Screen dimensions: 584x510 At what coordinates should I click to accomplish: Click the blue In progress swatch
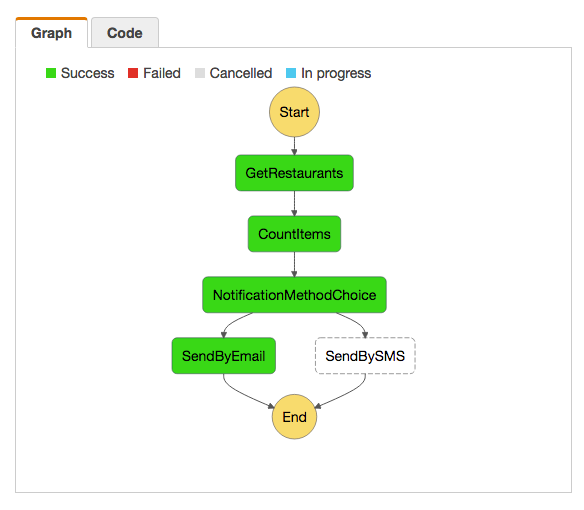pyautogui.click(x=291, y=73)
